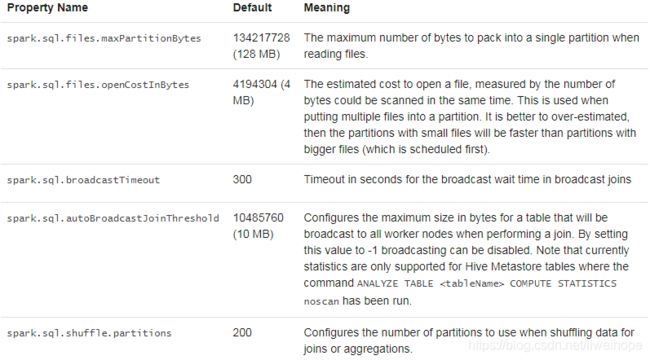650x360 pixels.
Task: Click the Meaning column header
Action: pos(327,7)
